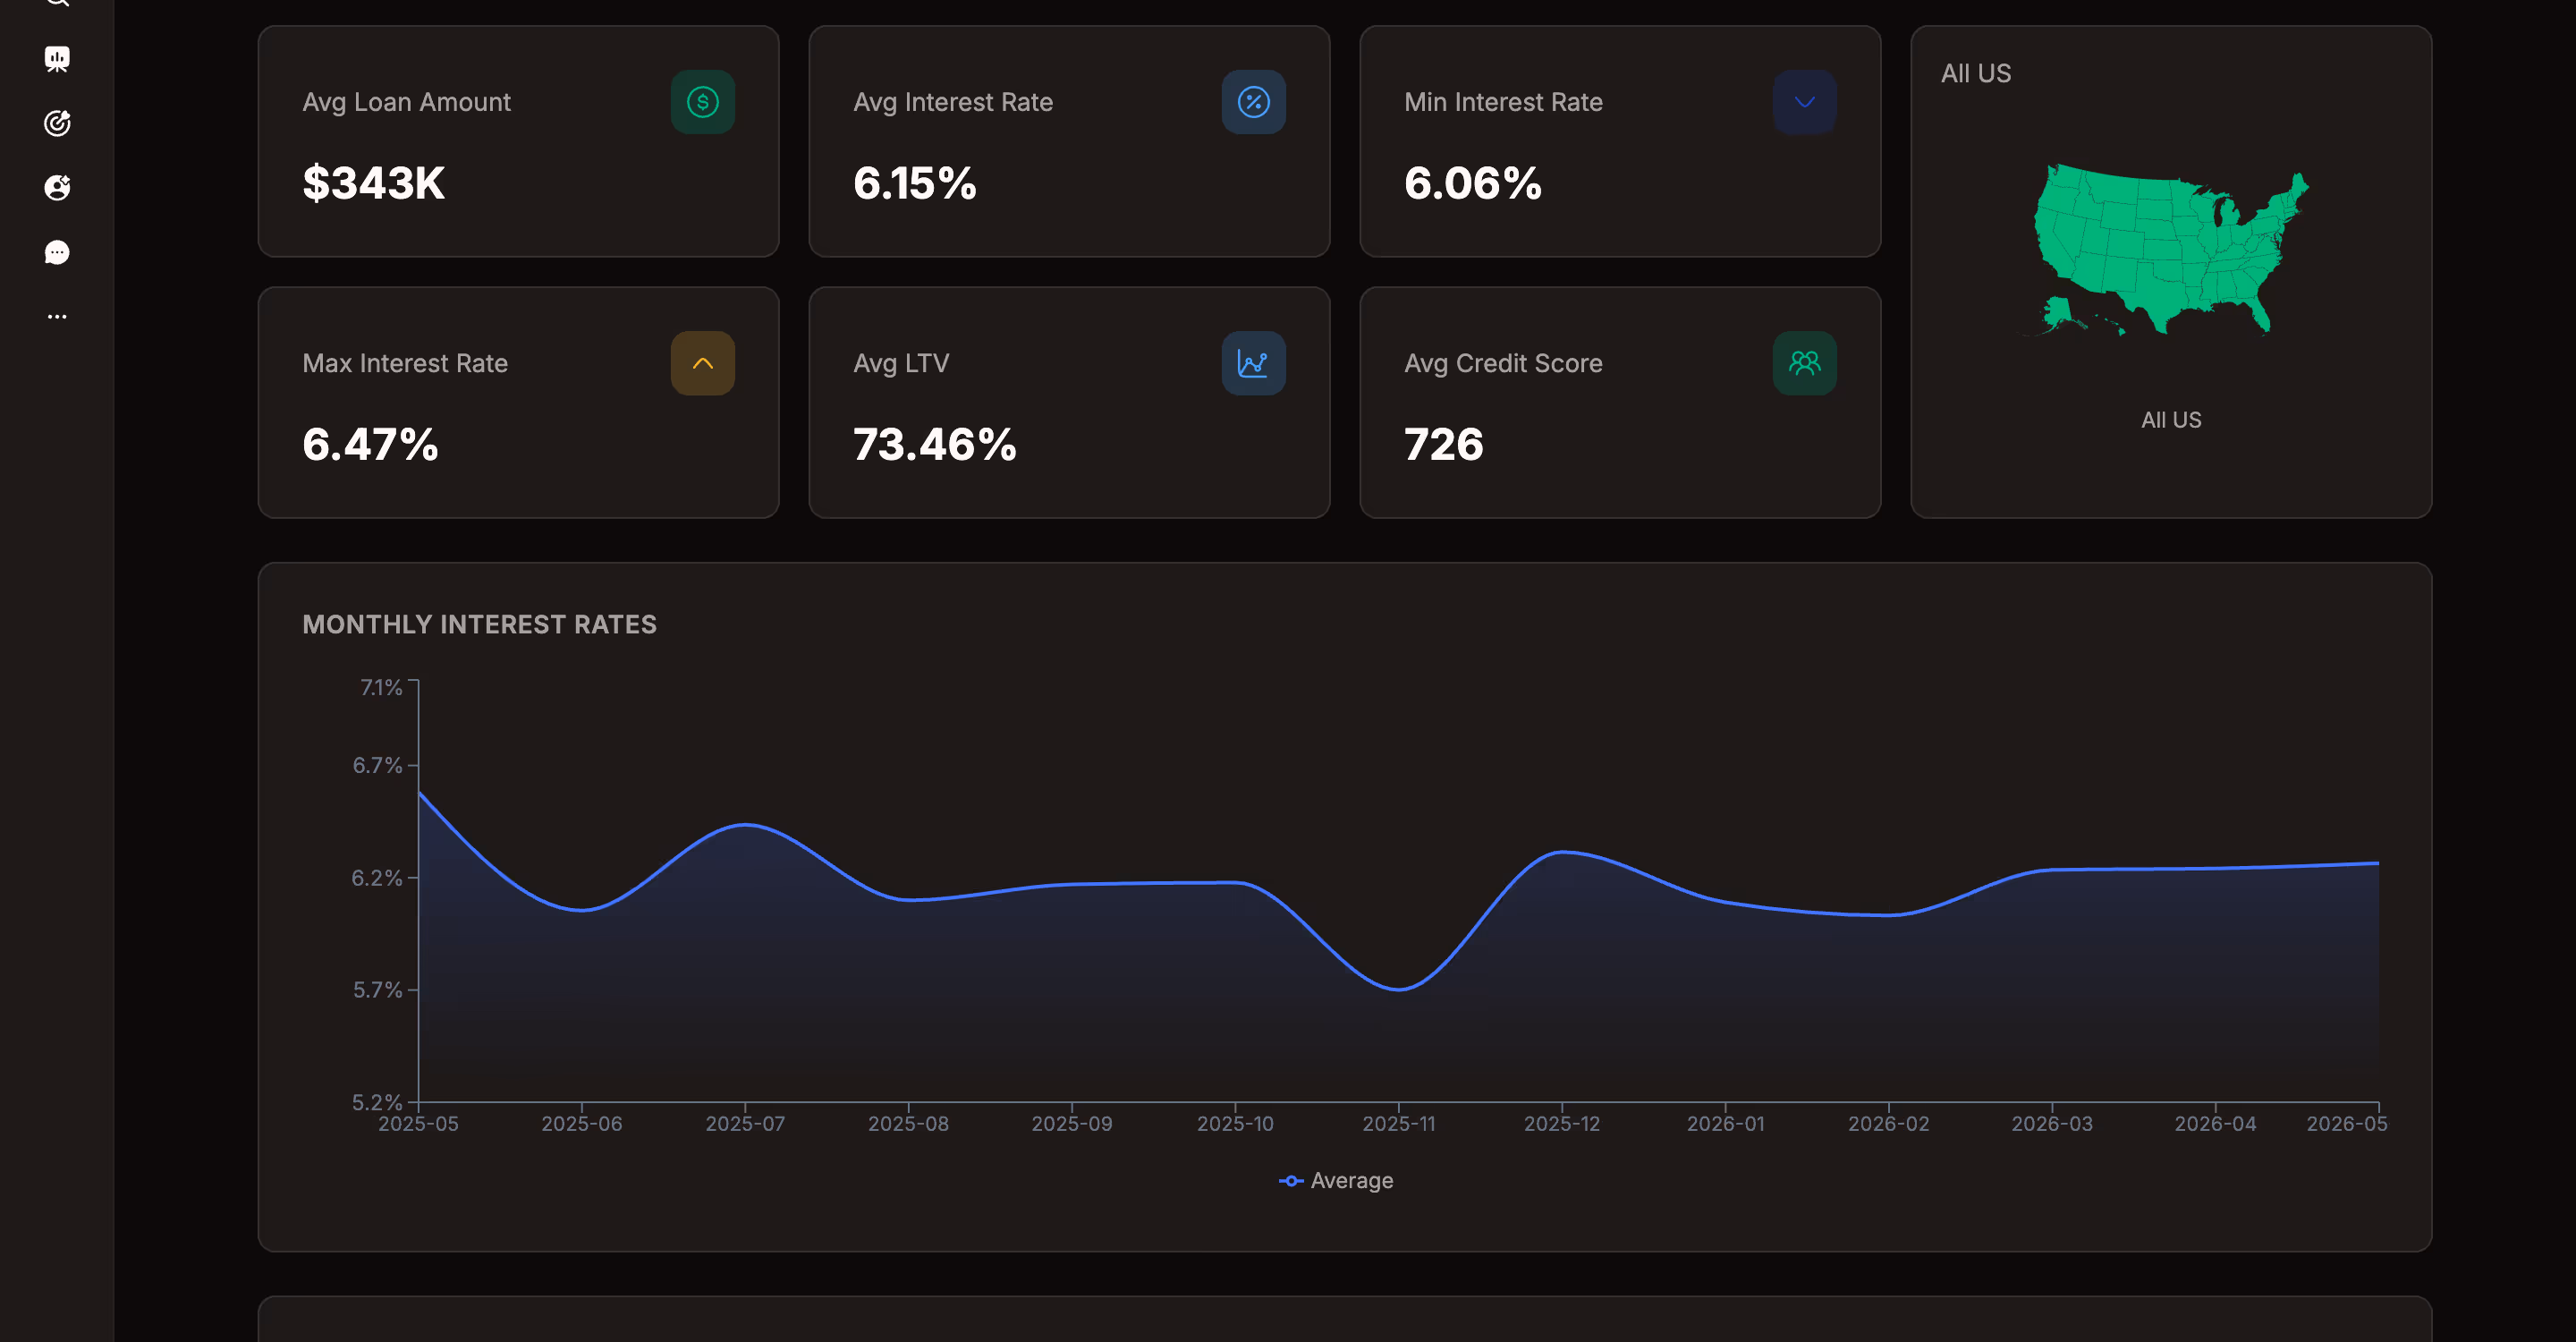
Task: Click the up chevron on Max Interest Rate
Action: point(703,363)
